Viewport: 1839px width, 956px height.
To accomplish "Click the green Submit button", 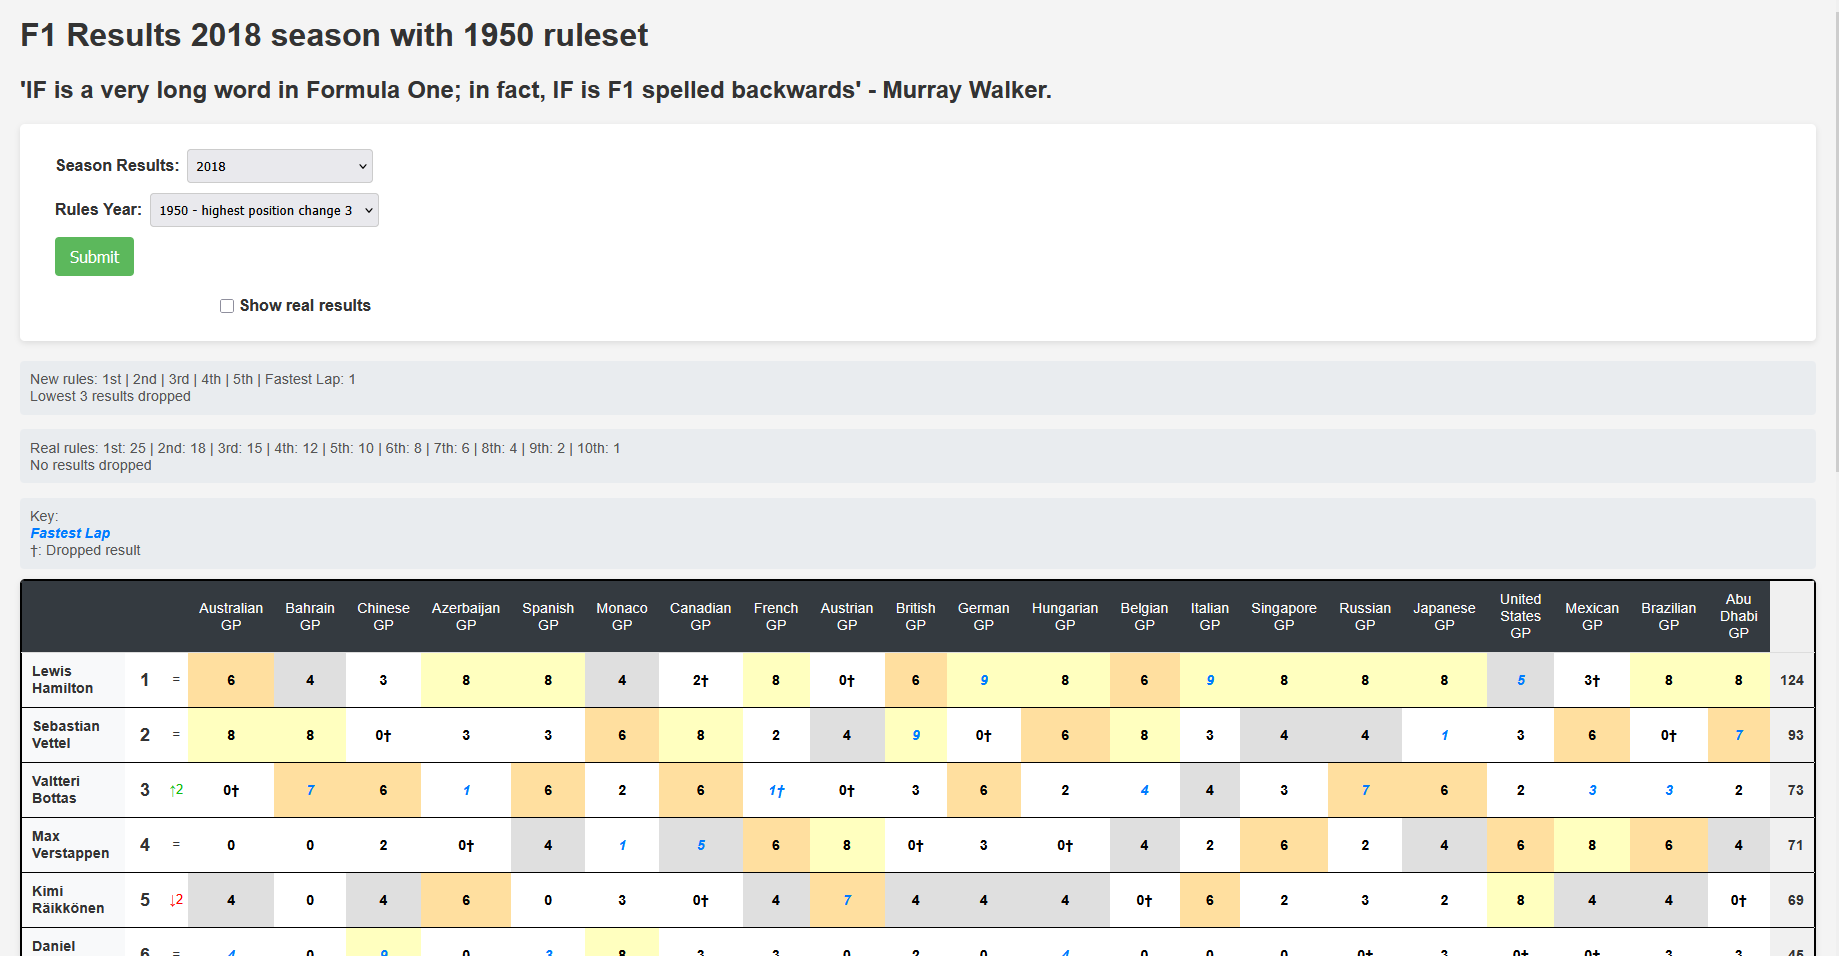I will 93,256.
